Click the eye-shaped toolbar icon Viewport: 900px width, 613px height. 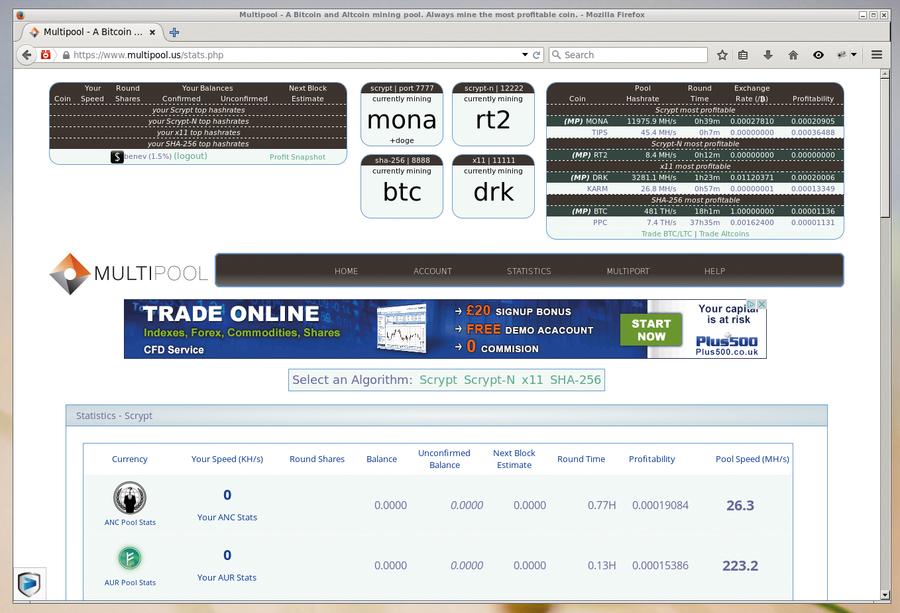pos(818,55)
